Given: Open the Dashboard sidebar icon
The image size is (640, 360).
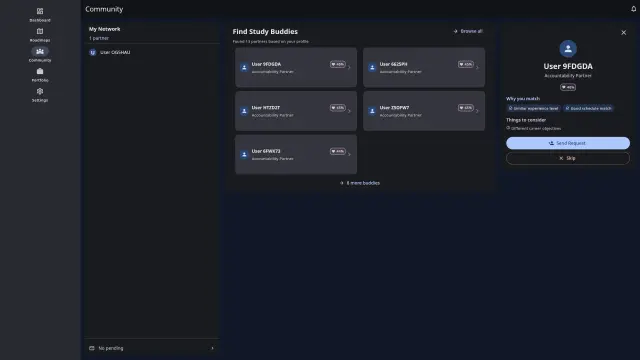Looking at the screenshot, I should [x=40, y=11].
